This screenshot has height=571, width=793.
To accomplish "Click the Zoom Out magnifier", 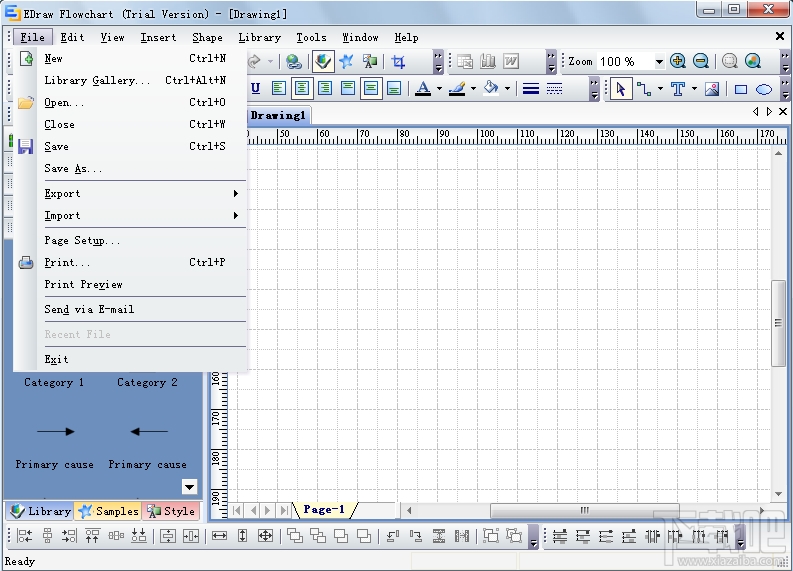I will click(701, 61).
